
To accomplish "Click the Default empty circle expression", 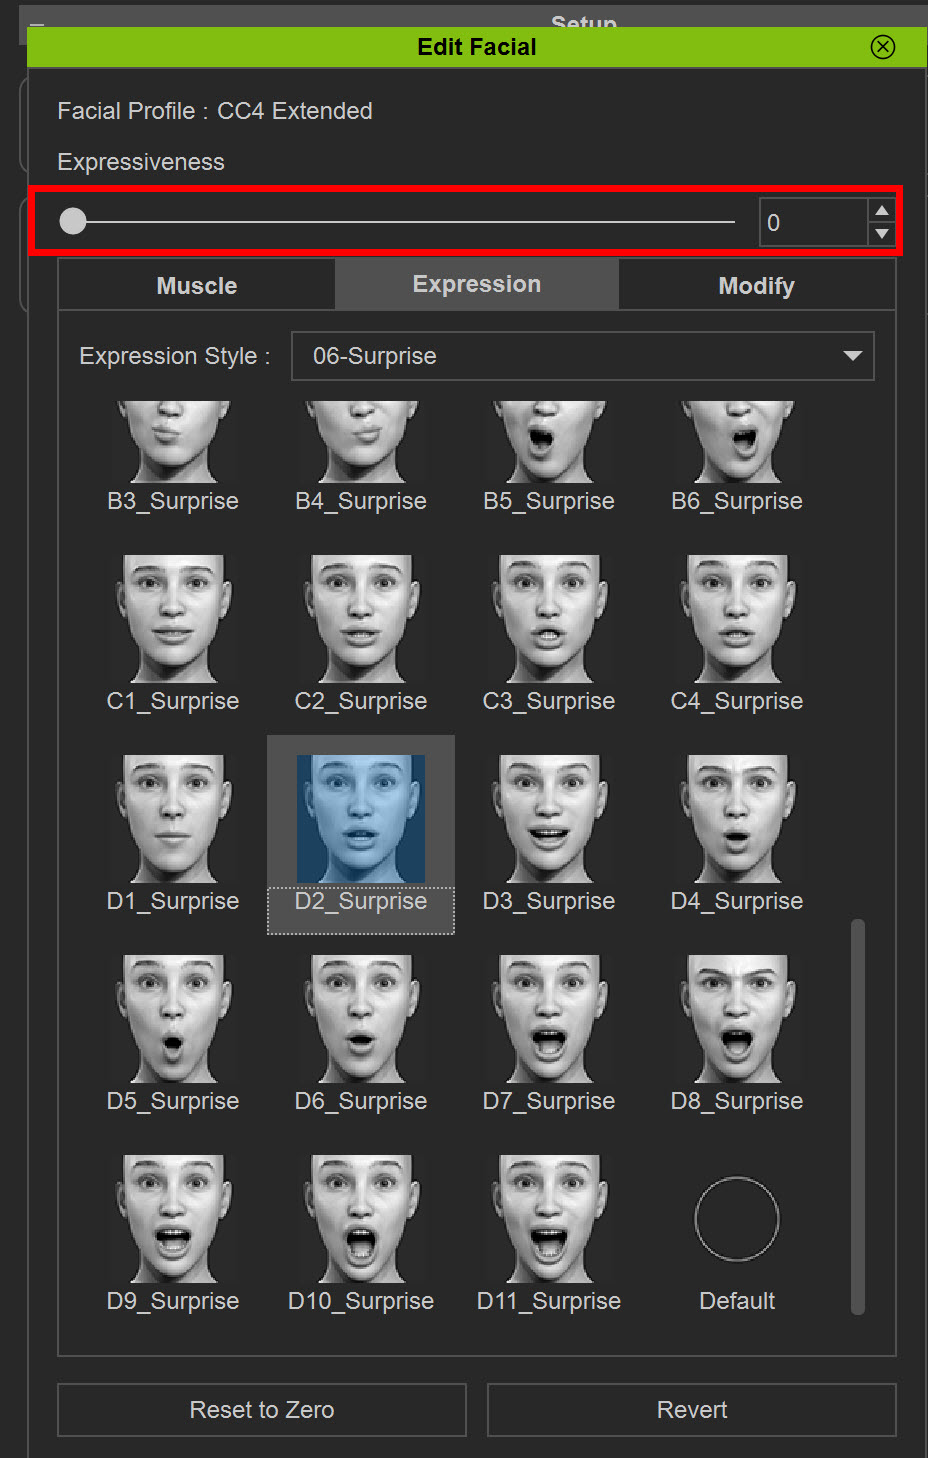I will 737,1219.
